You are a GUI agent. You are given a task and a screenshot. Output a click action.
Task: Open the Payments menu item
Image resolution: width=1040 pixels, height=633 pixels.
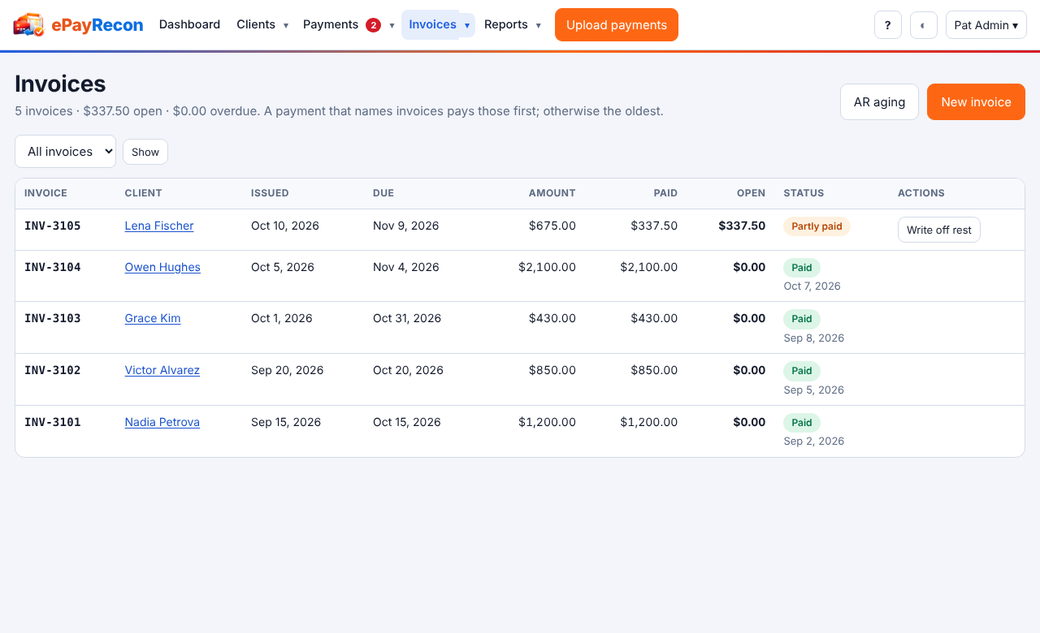(330, 25)
